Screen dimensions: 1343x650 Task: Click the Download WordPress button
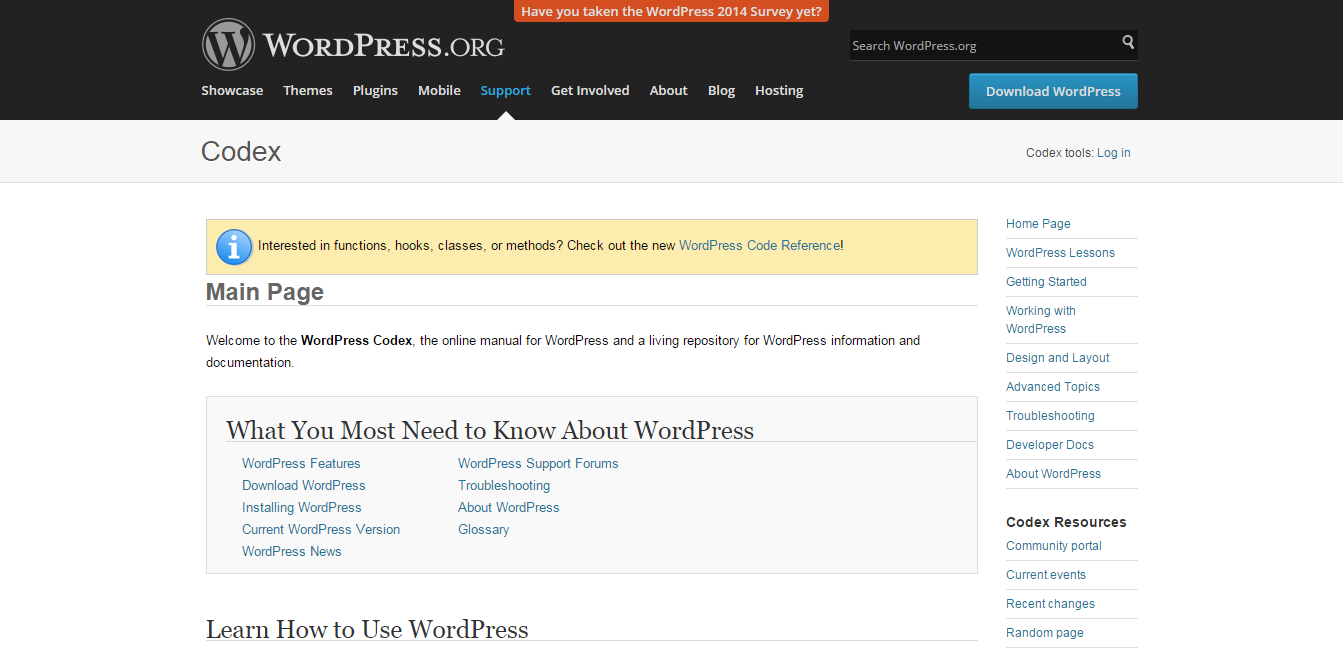1053,91
